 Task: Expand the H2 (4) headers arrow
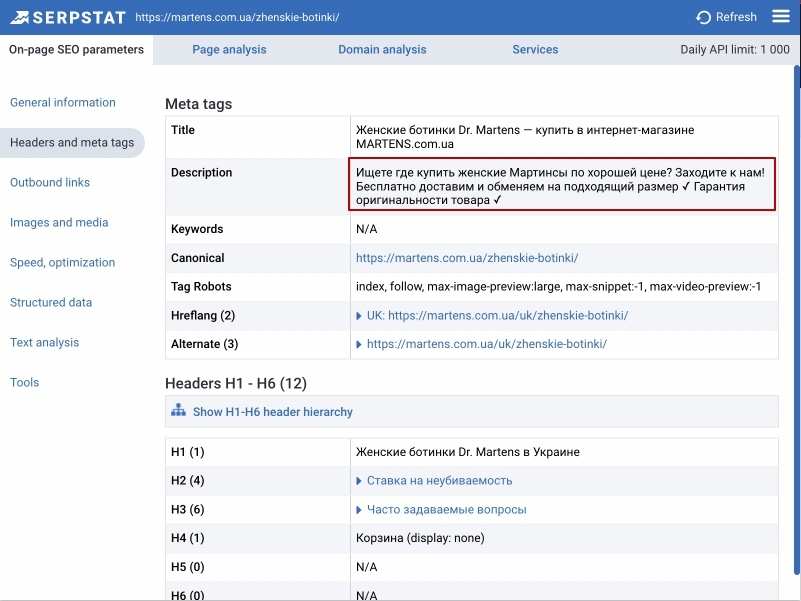(x=359, y=481)
